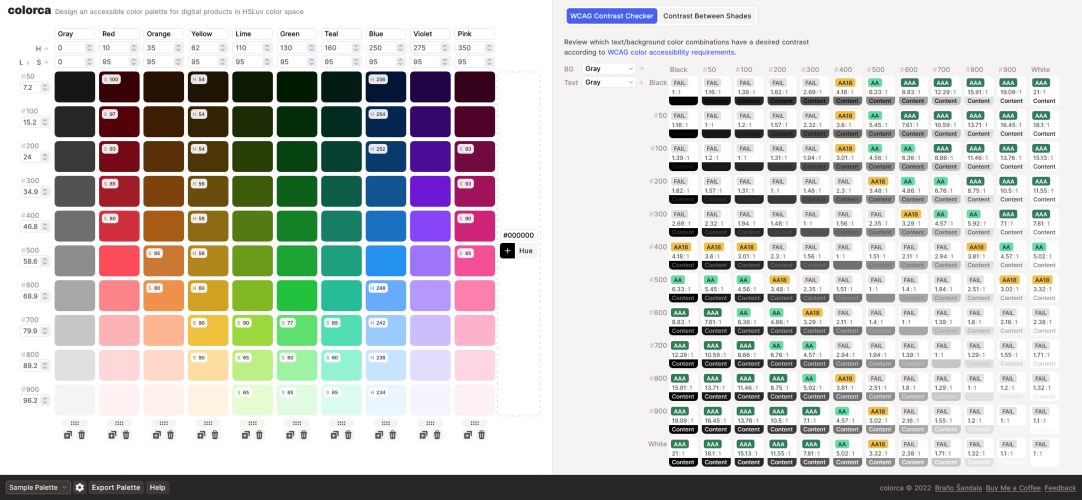Screen dimensions: 1082x500
Task: Duplicate the Red hue column
Action: (112, 435)
